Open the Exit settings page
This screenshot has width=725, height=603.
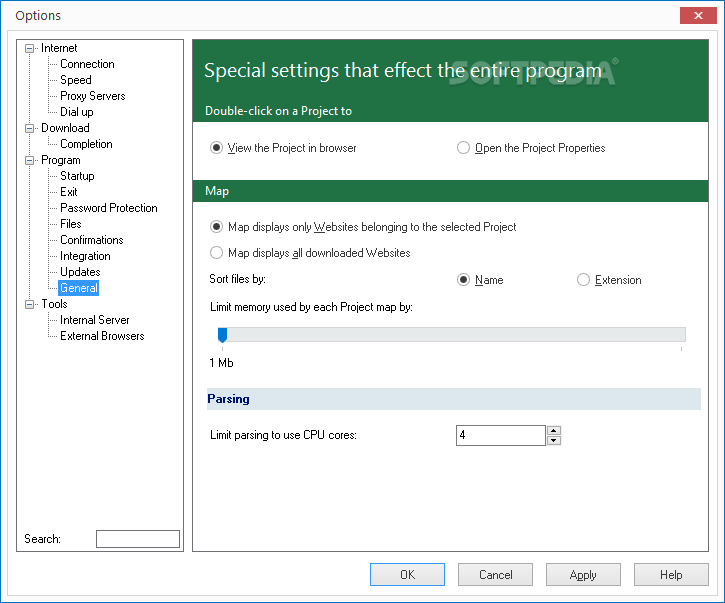click(x=68, y=192)
